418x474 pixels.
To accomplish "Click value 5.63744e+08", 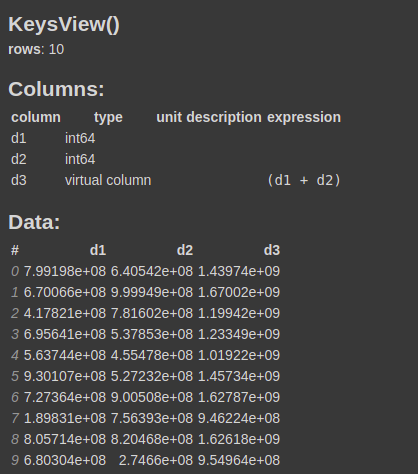I will click(65, 355).
